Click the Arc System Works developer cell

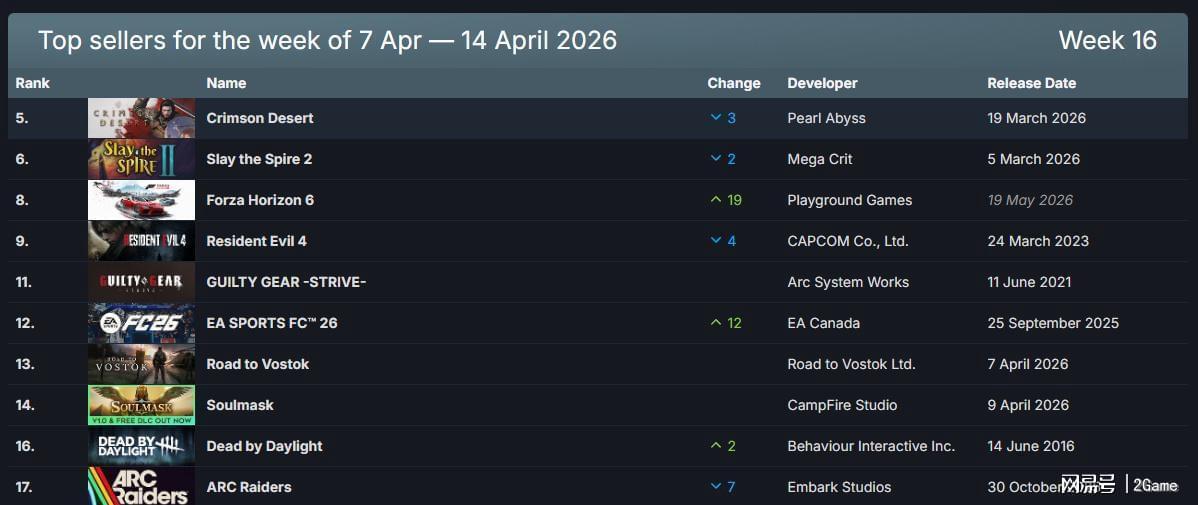(x=848, y=282)
